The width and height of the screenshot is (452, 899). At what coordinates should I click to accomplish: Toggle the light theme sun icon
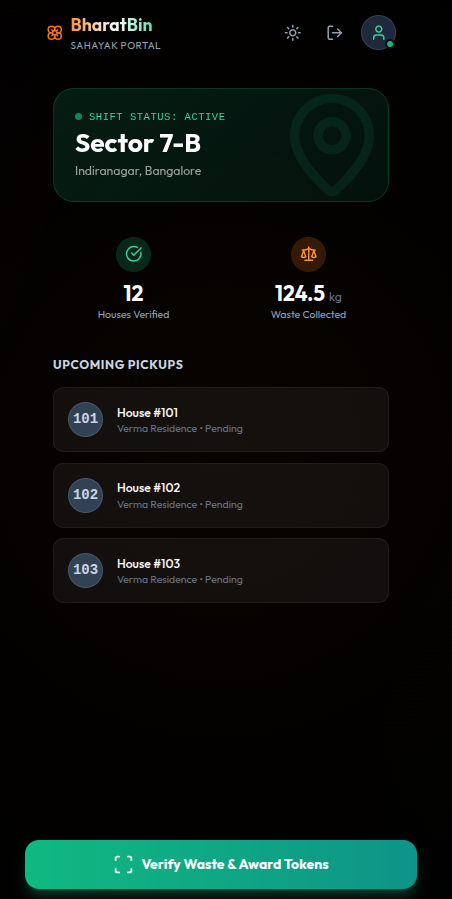[293, 33]
